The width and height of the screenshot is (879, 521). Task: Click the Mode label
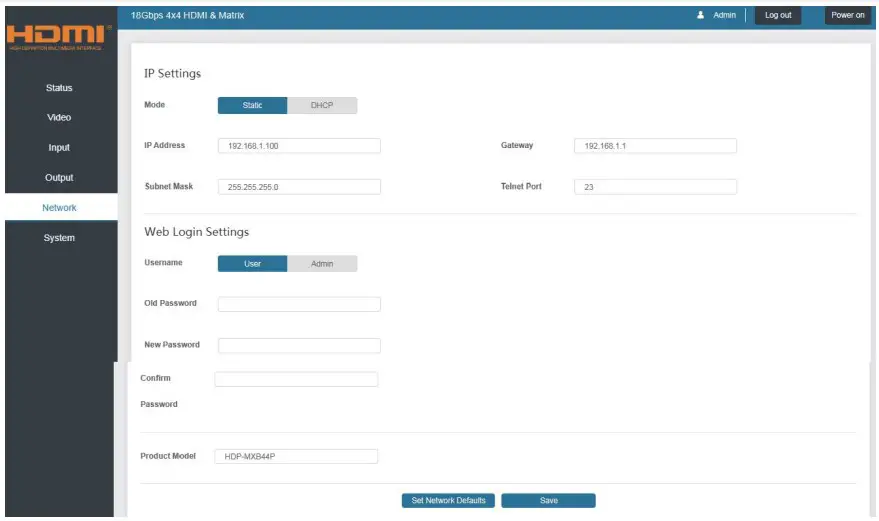click(x=155, y=105)
